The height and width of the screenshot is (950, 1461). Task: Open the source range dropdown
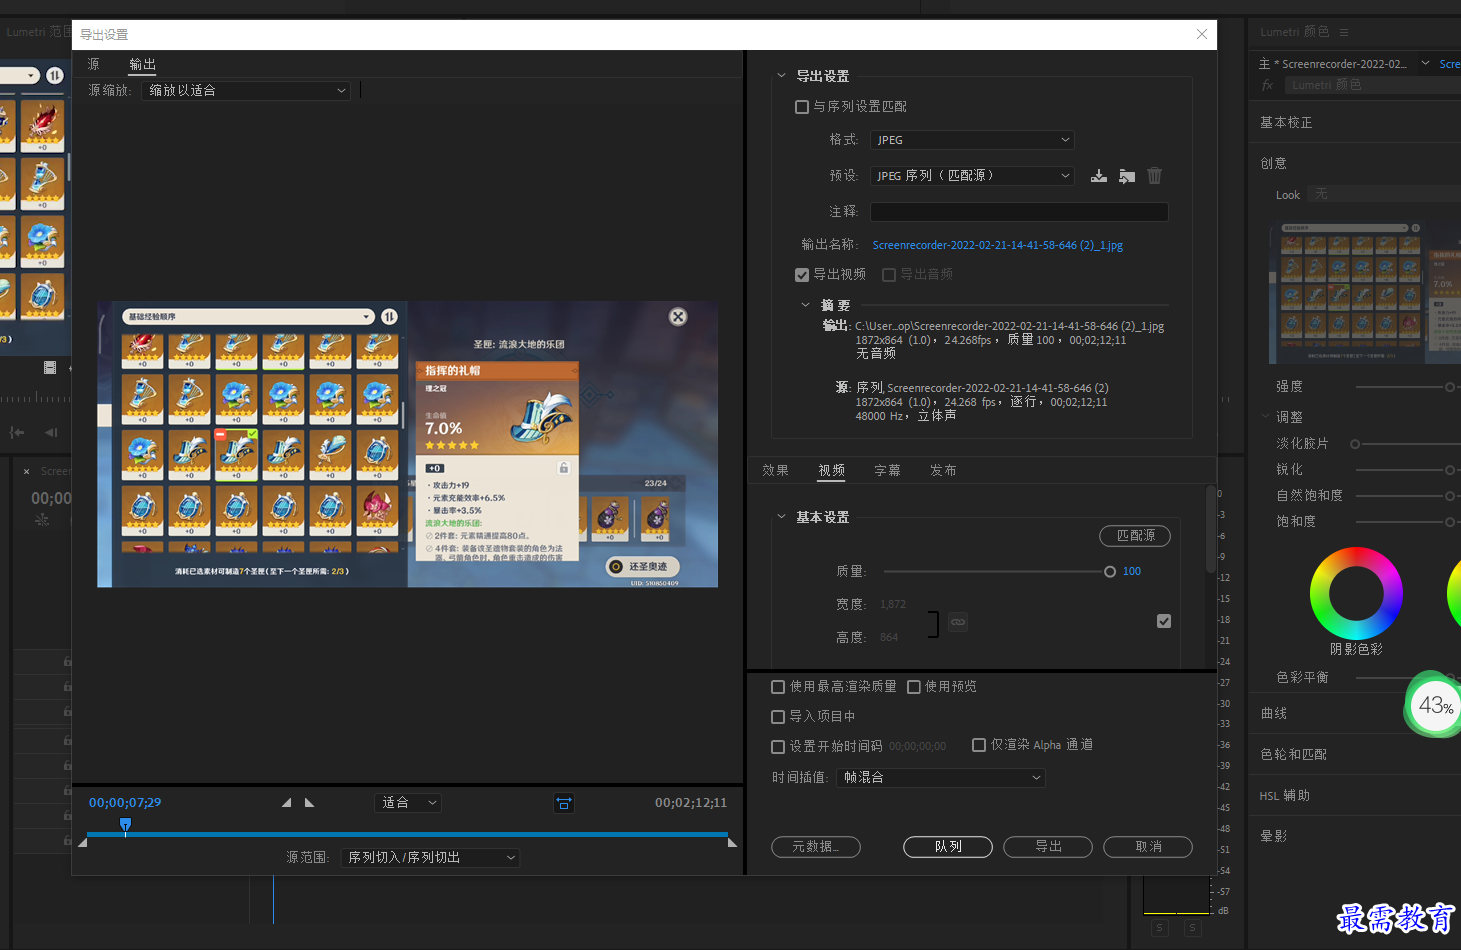click(430, 858)
